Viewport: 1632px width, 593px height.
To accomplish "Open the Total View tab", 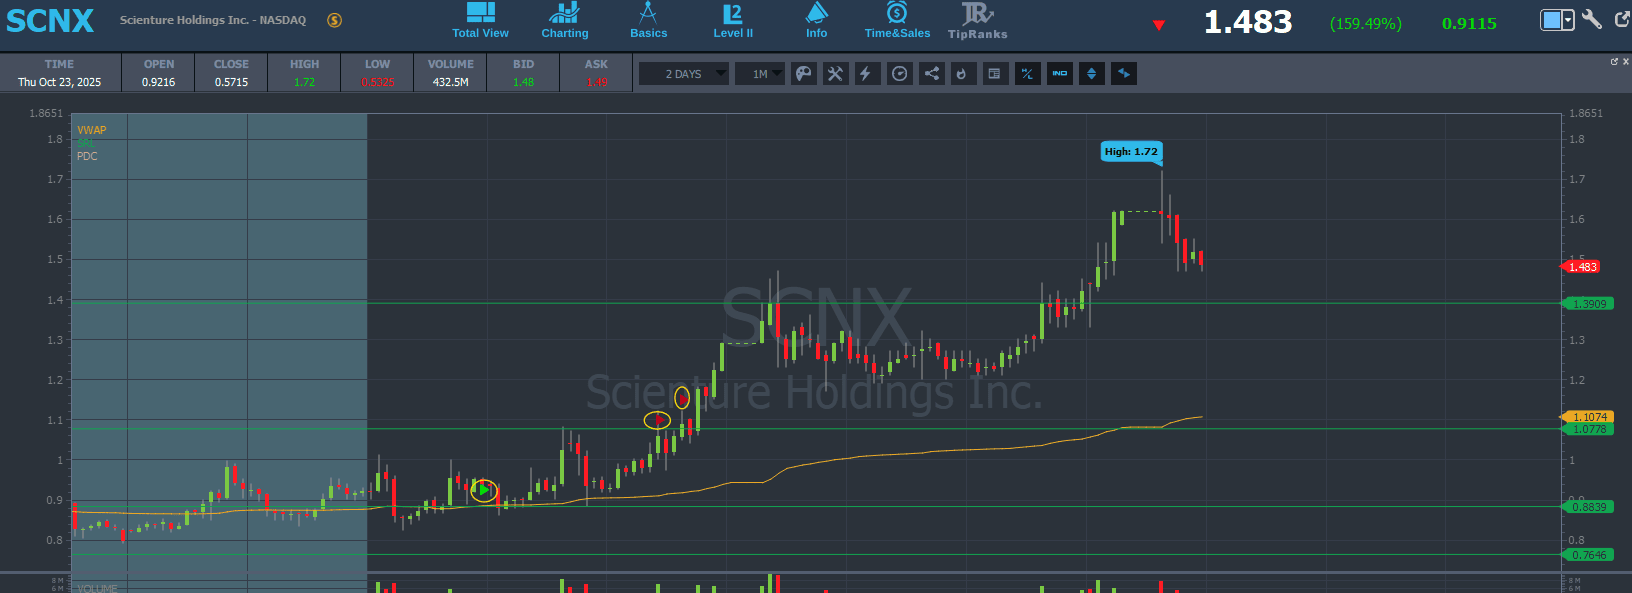I will (x=481, y=21).
